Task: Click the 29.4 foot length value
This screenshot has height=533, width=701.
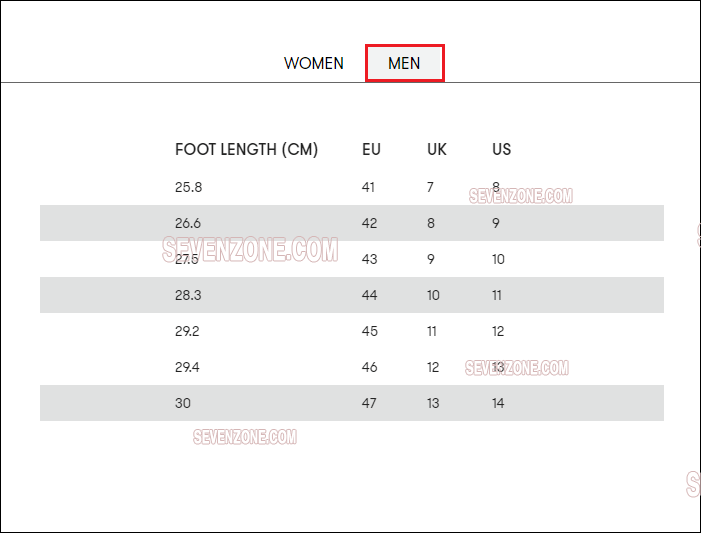Action: coord(187,367)
